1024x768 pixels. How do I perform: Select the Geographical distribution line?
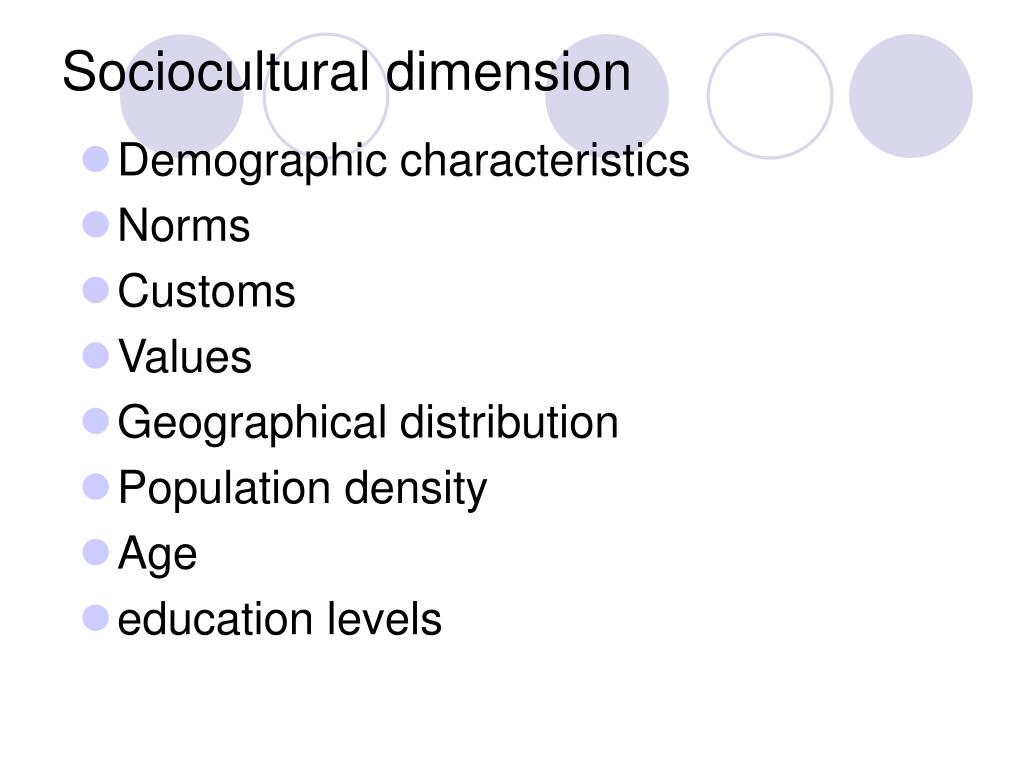tap(368, 423)
